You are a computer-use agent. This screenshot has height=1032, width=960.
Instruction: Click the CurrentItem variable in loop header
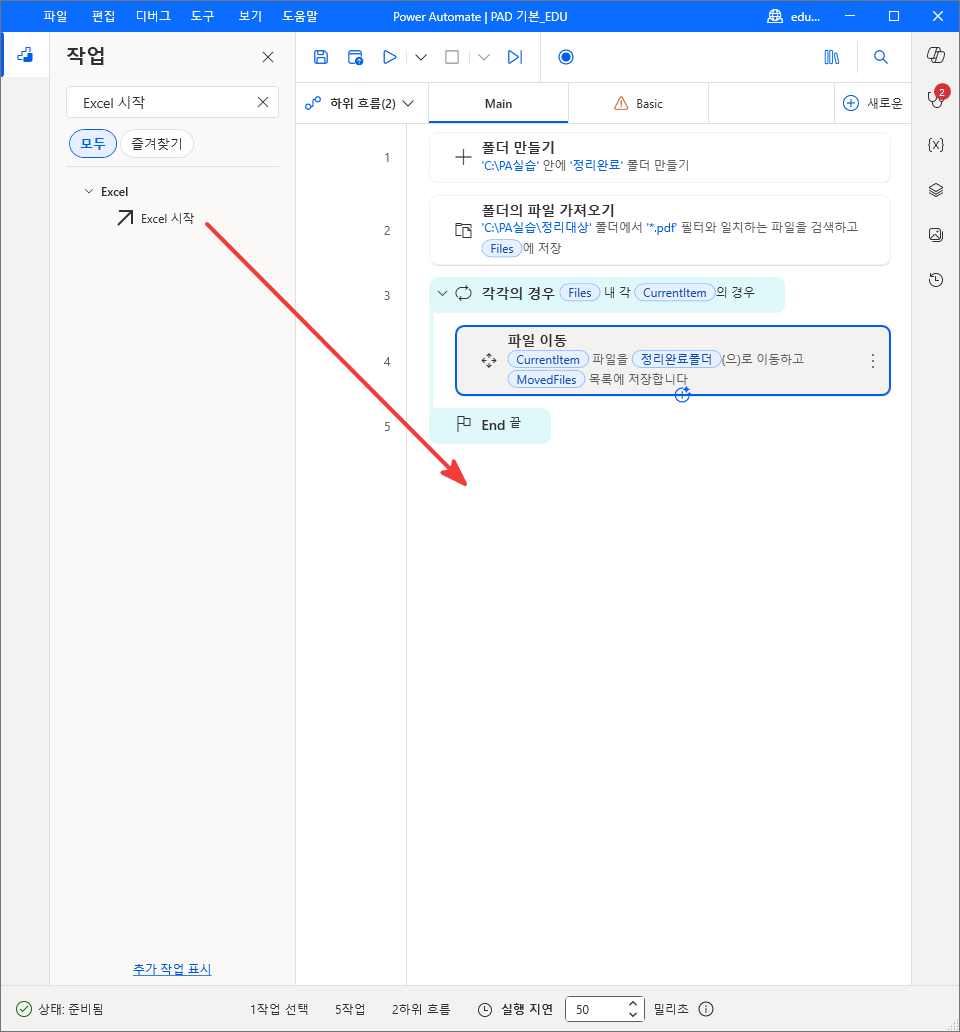(674, 293)
